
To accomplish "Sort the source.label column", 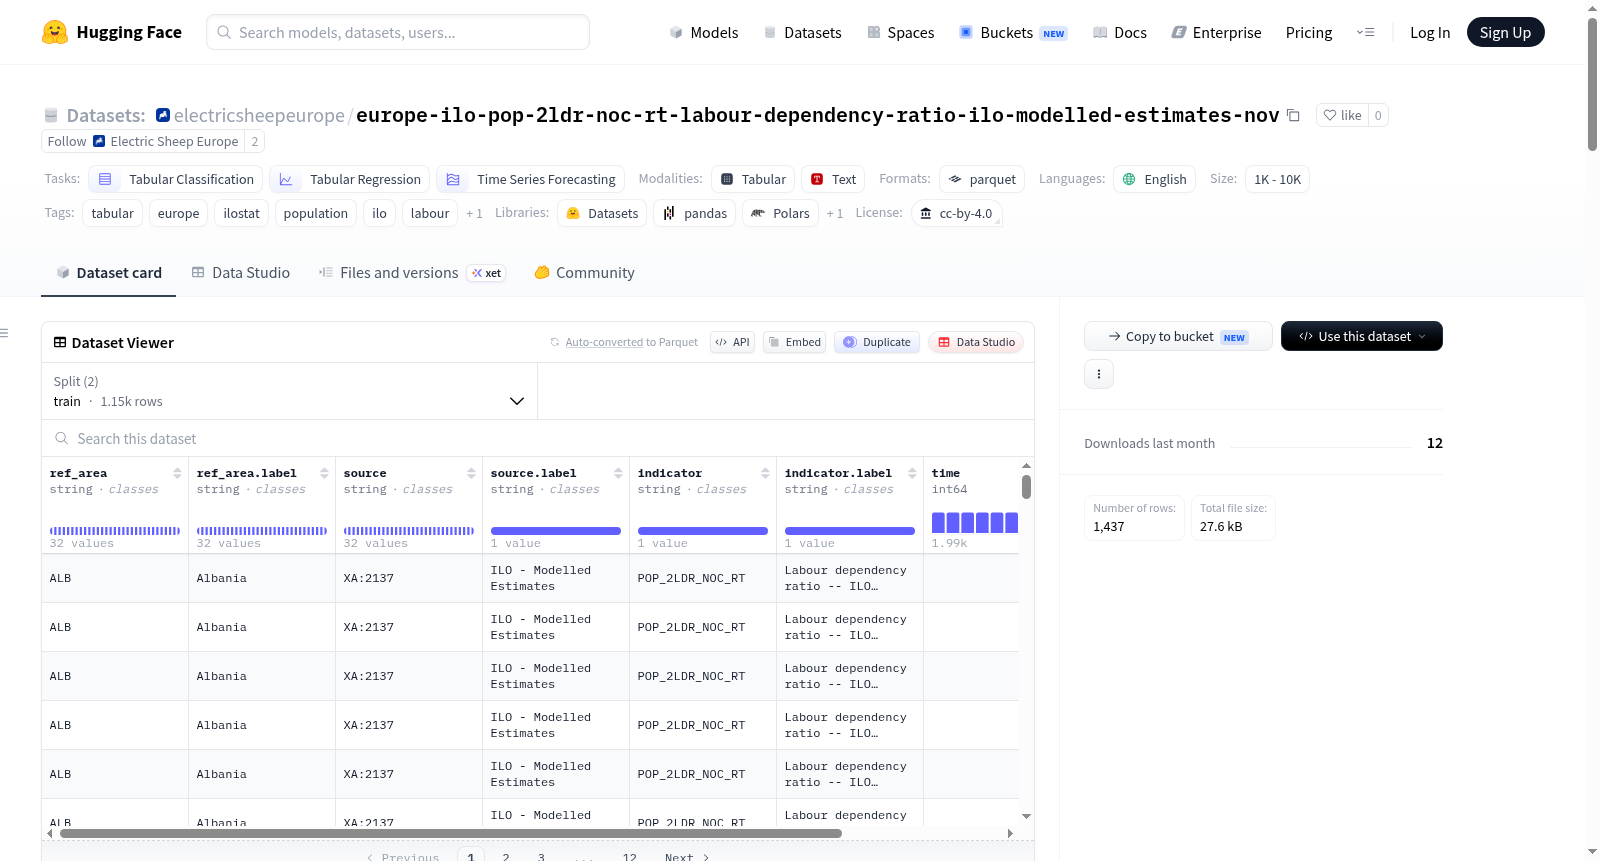I will [x=618, y=473].
